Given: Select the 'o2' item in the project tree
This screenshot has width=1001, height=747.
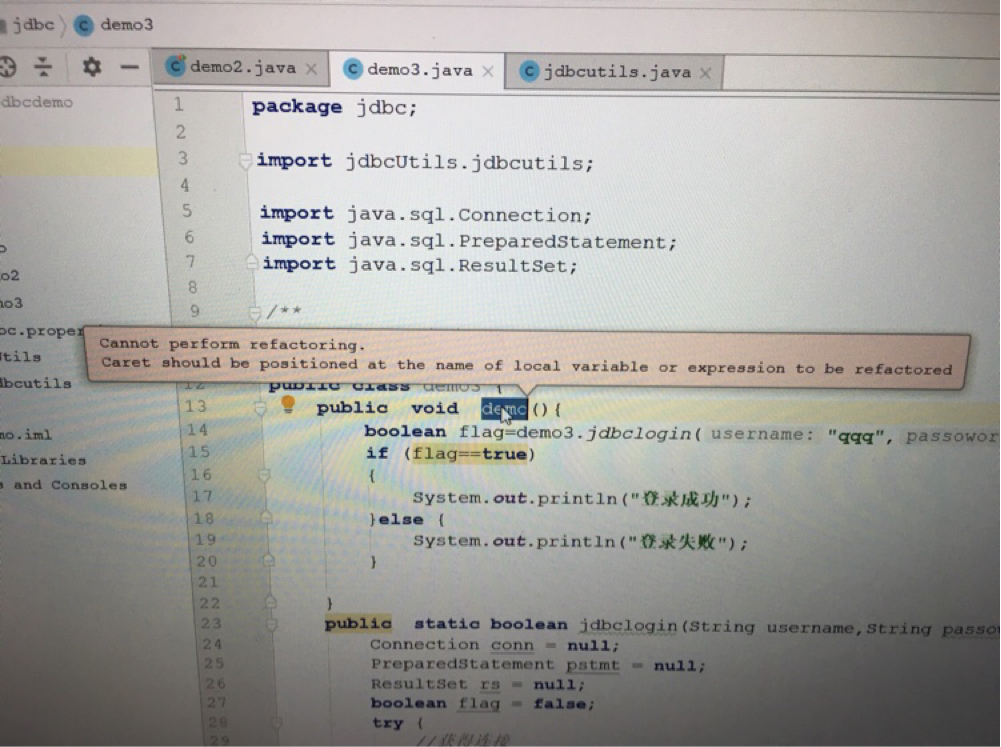Looking at the screenshot, I should (x=10, y=276).
